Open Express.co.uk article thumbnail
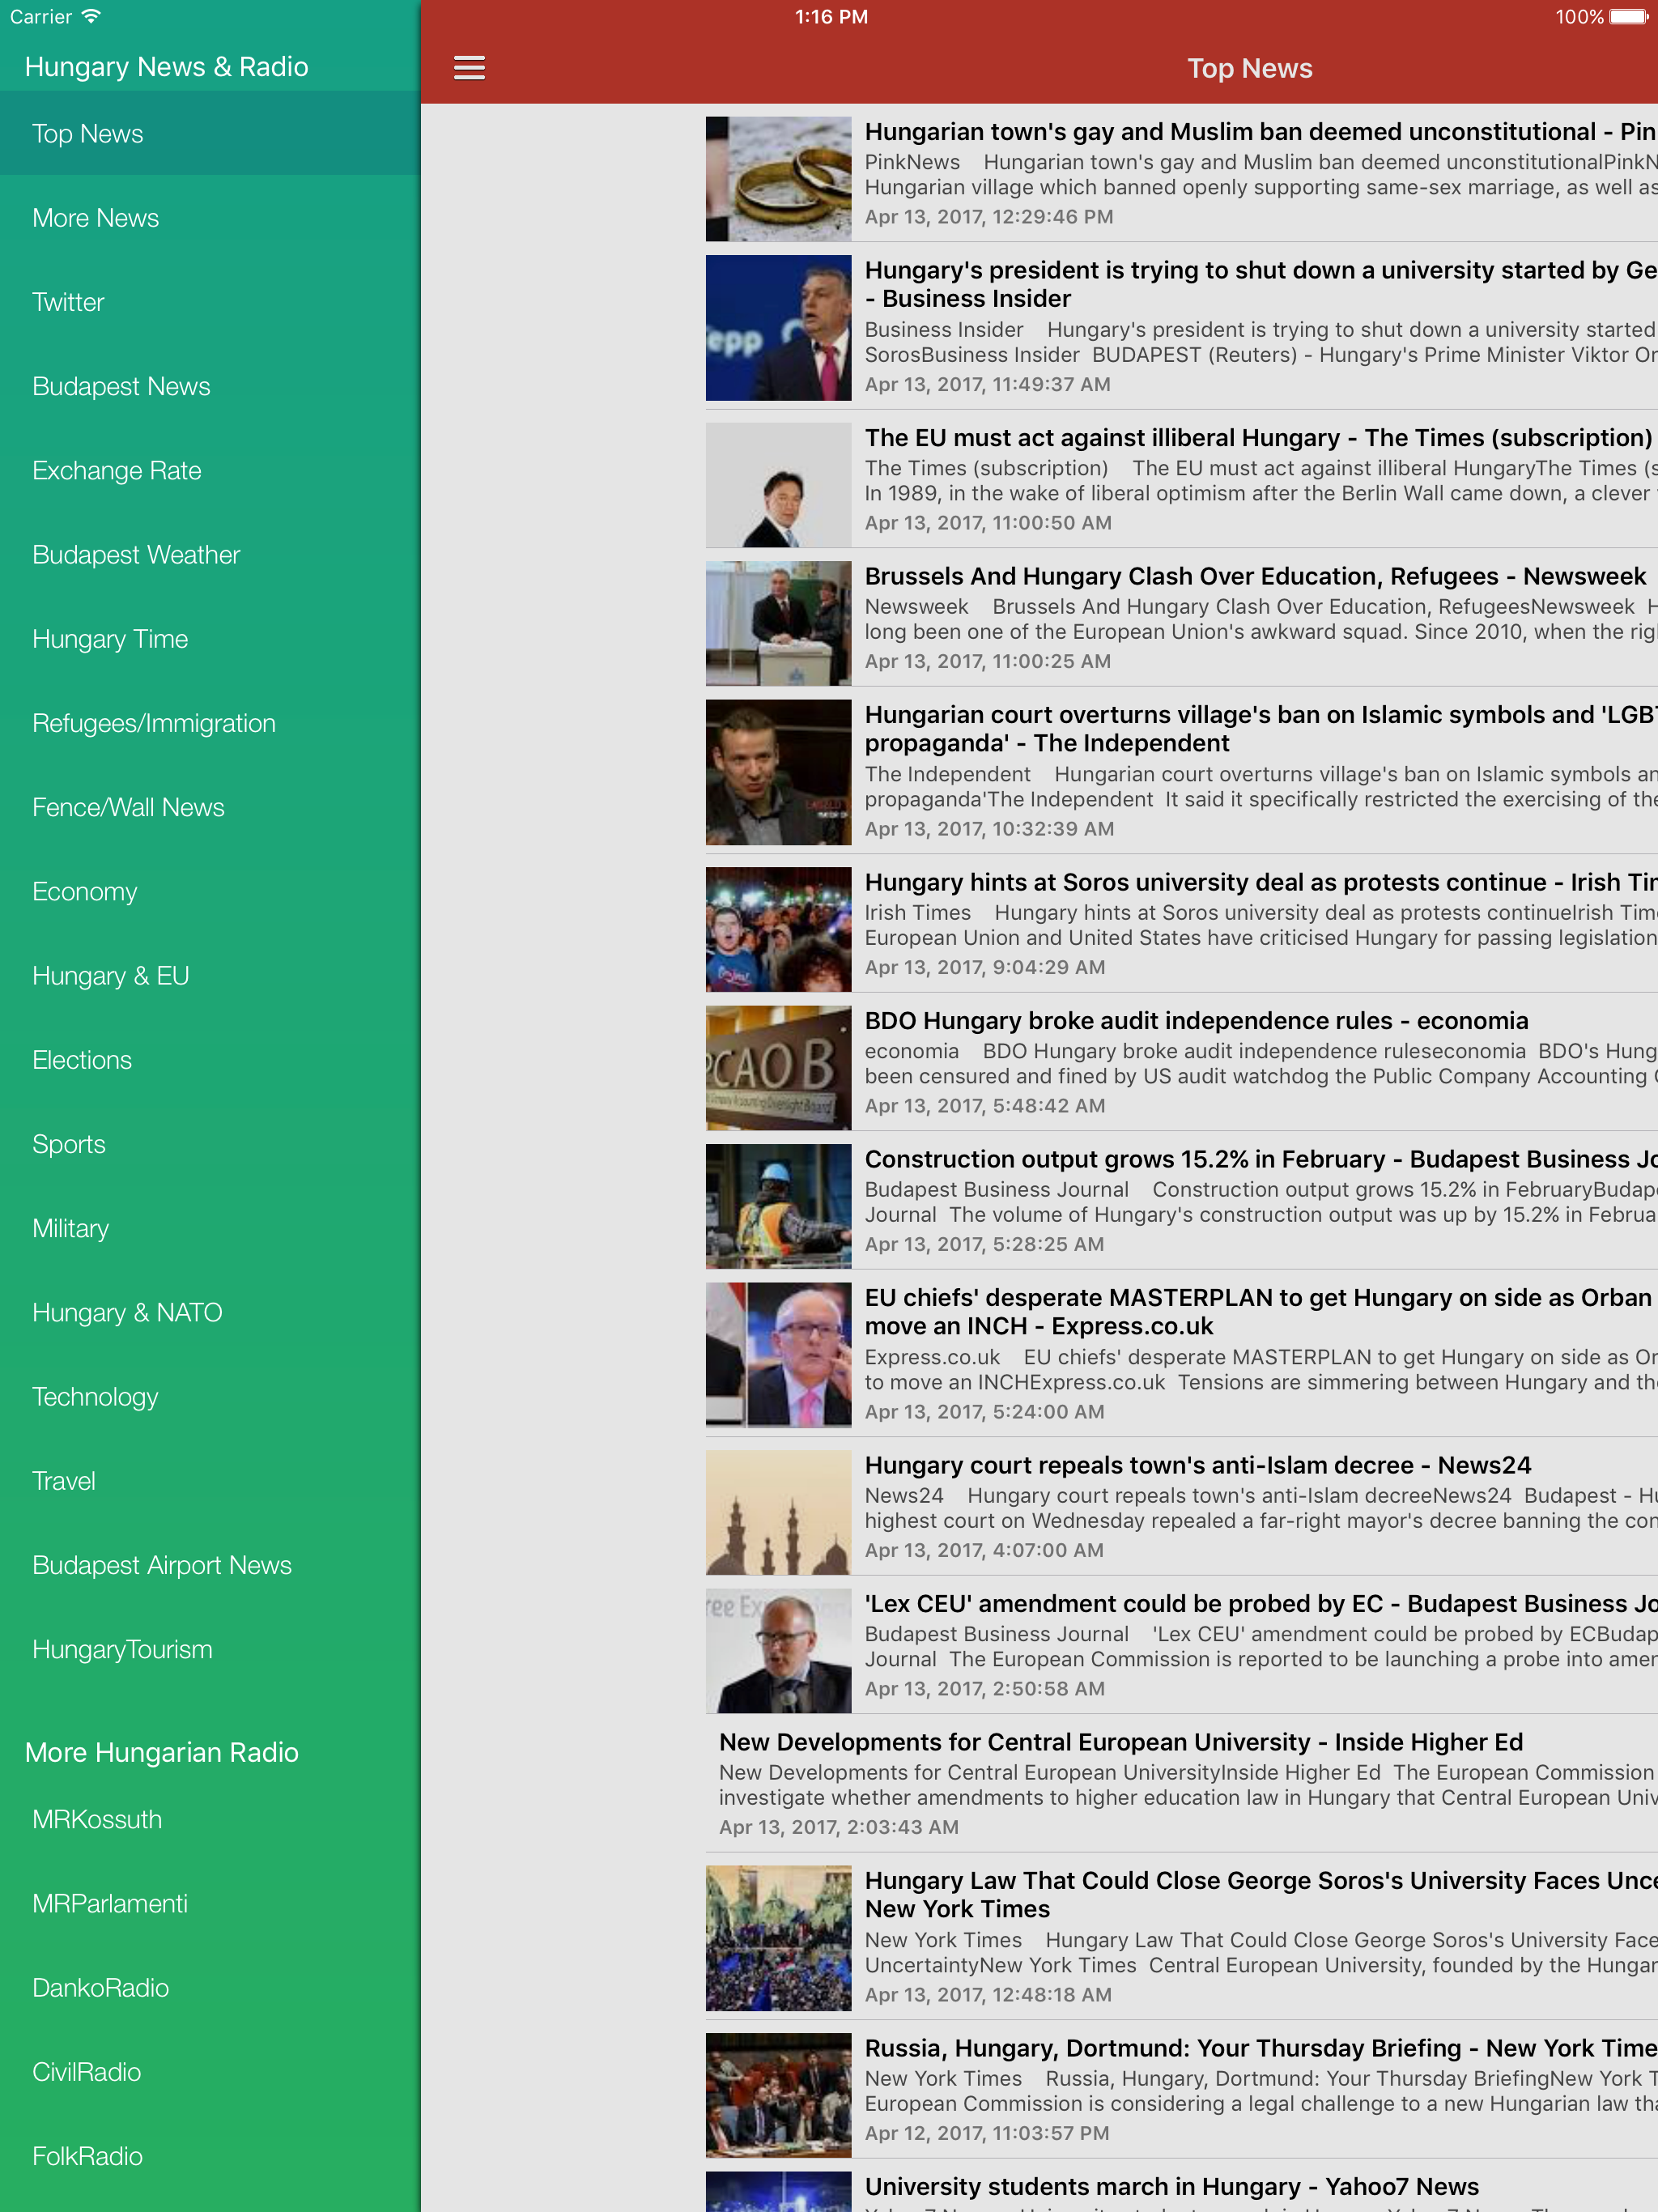 [778, 1355]
